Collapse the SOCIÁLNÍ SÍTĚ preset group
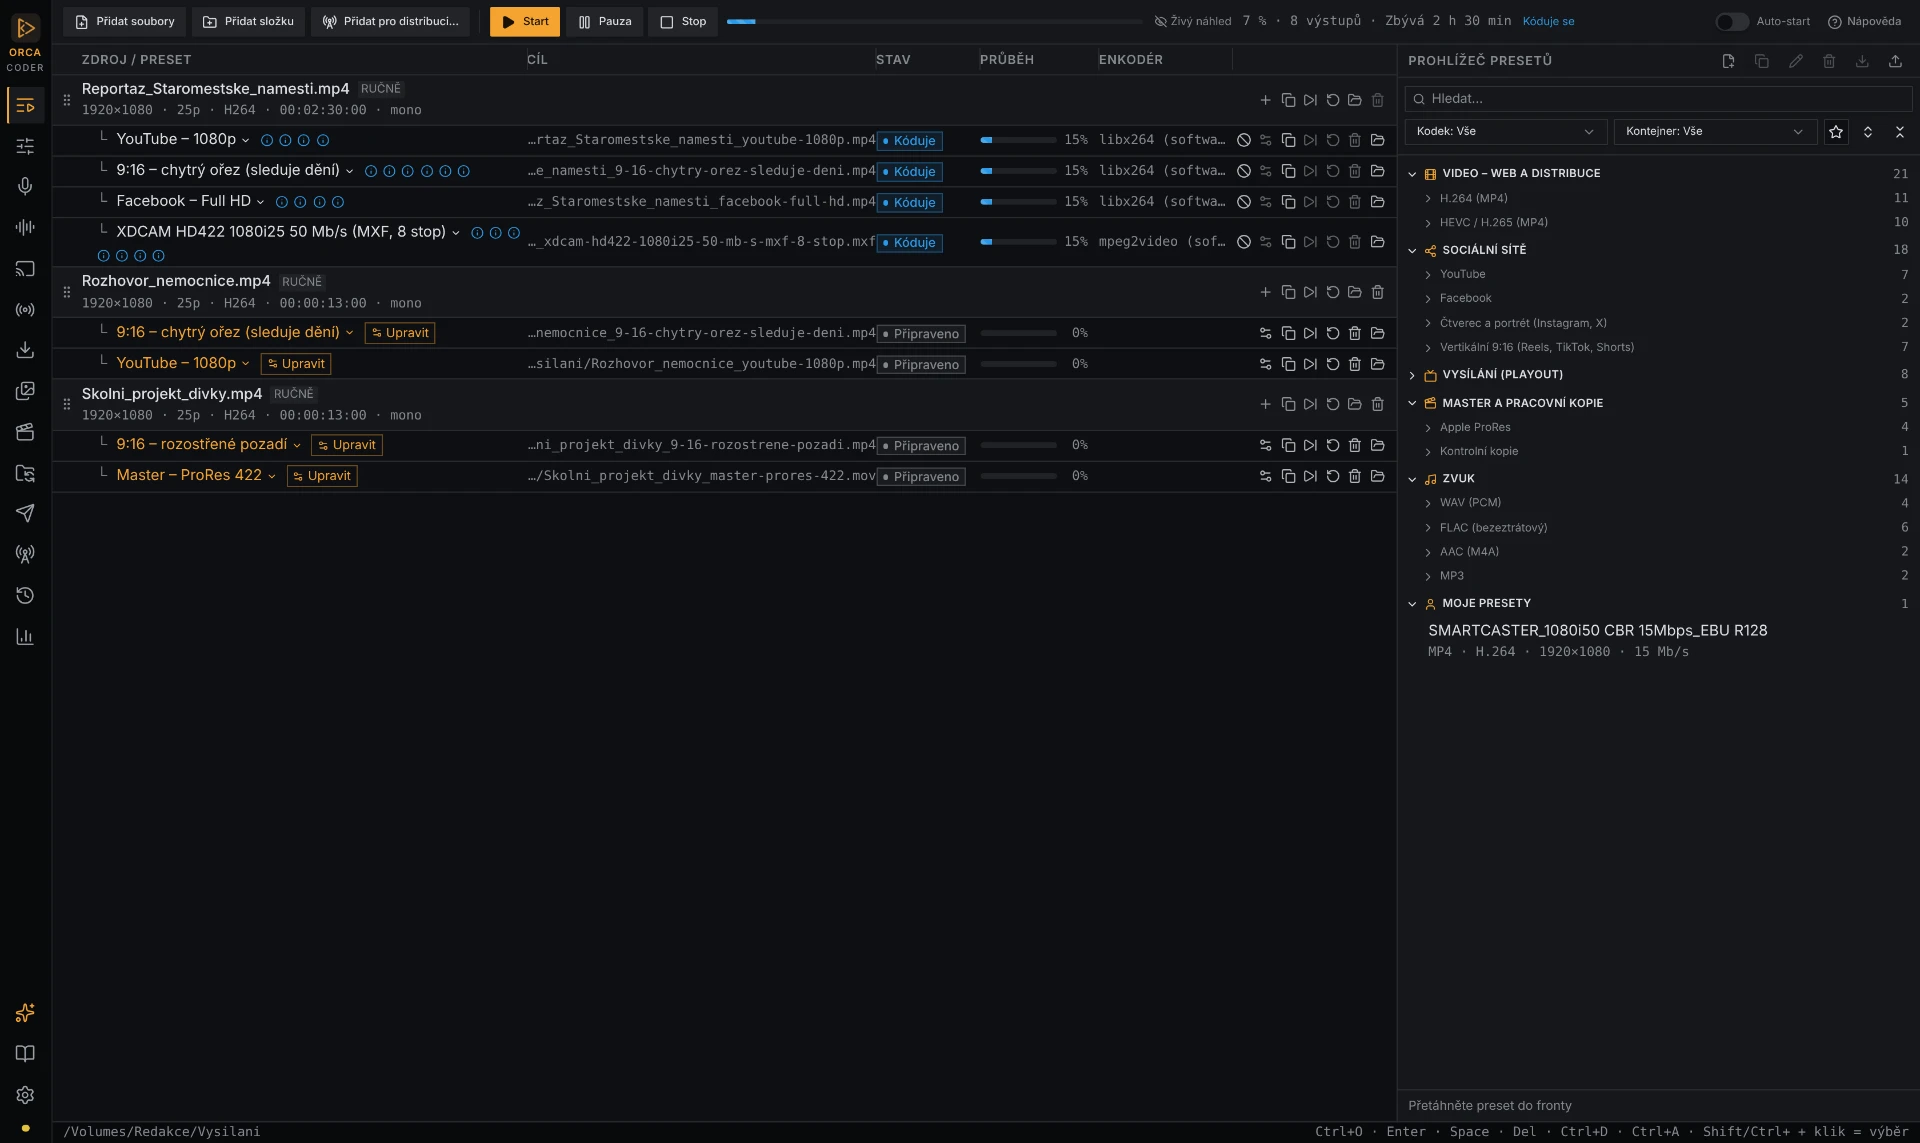The image size is (1920, 1143). pos(1412,250)
